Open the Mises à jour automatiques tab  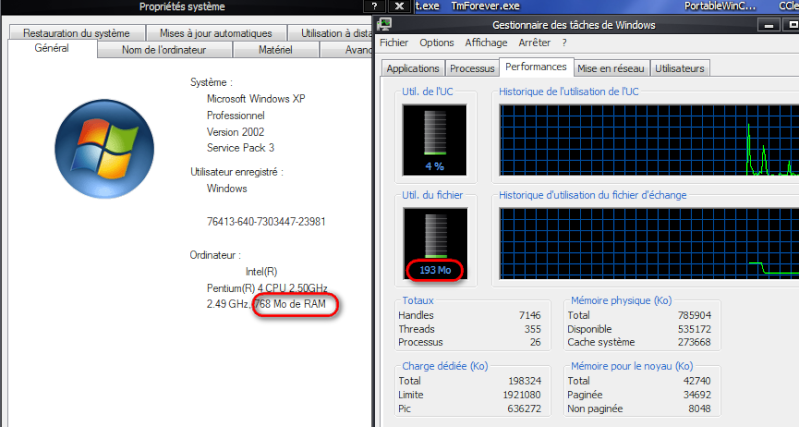(216, 33)
